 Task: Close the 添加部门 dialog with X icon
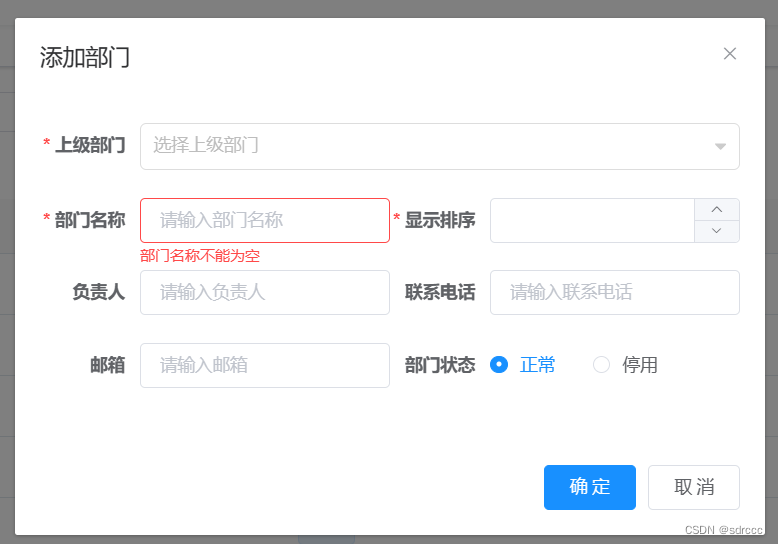click(x=729, y=54)
